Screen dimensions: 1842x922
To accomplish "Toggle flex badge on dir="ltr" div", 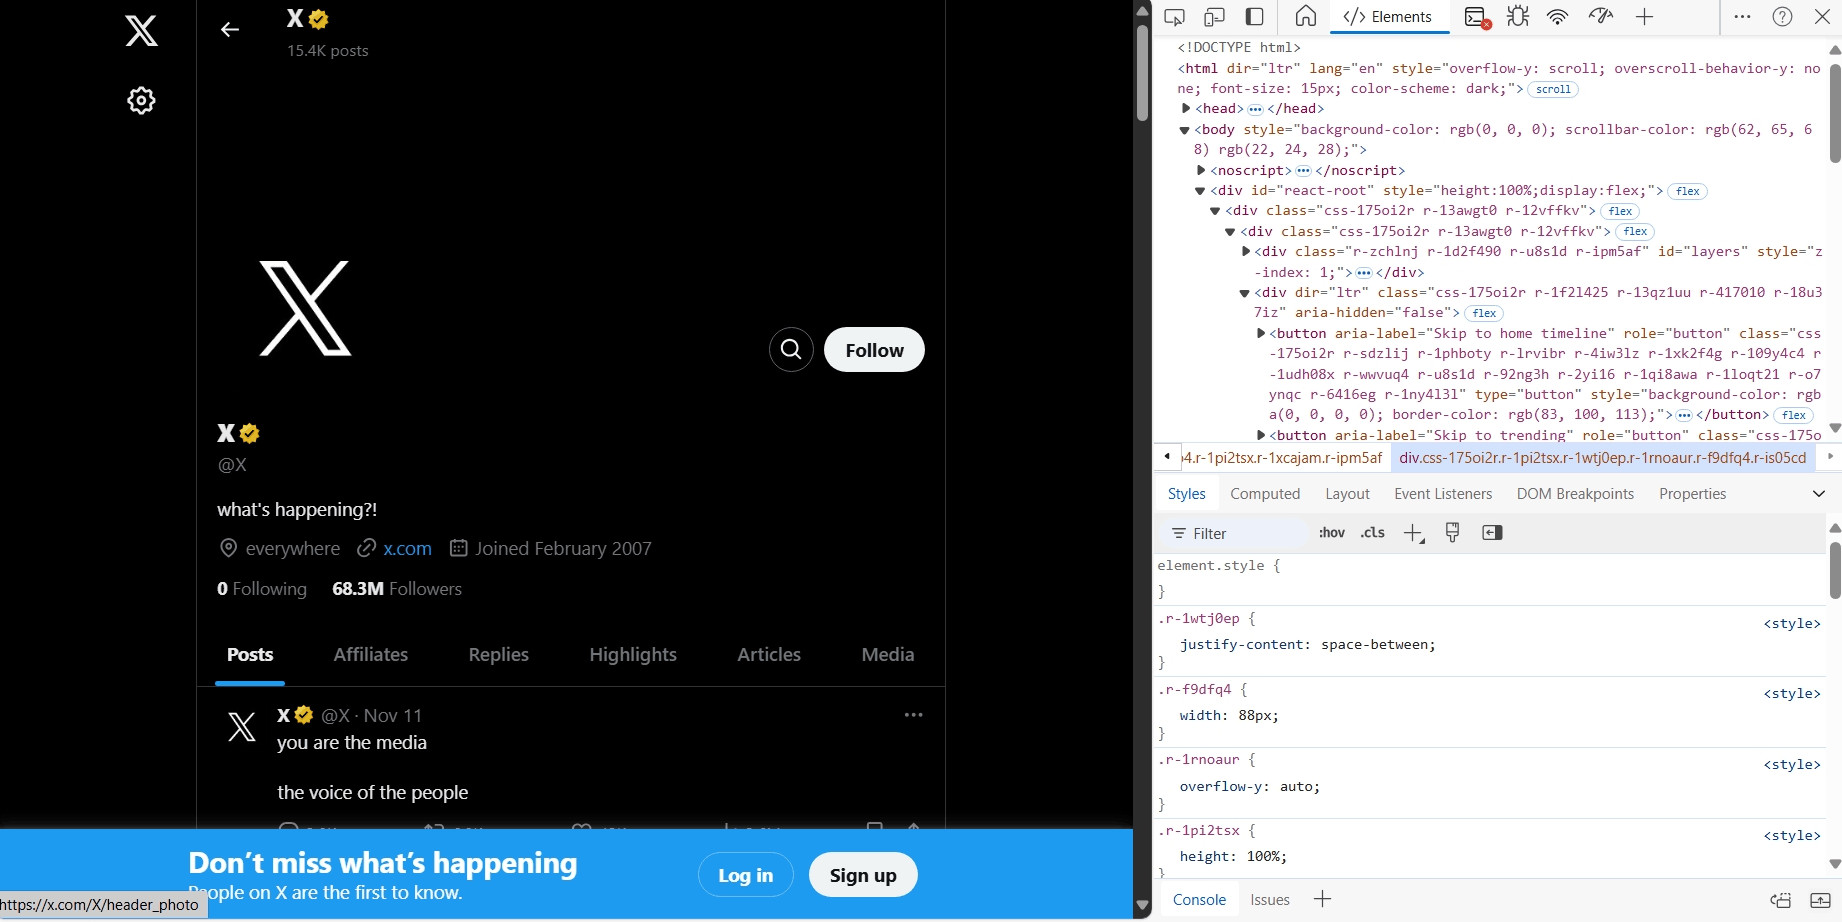I will [1485, 313].
